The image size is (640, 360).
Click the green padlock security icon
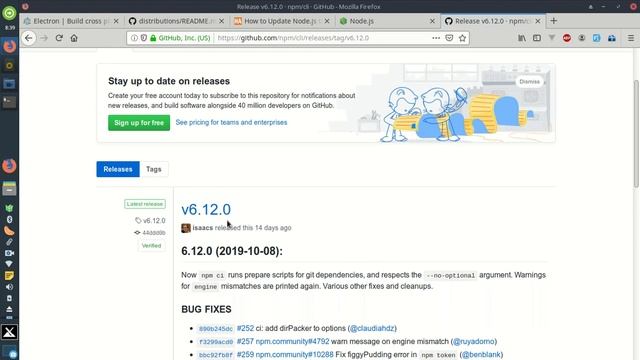point(153,38)
